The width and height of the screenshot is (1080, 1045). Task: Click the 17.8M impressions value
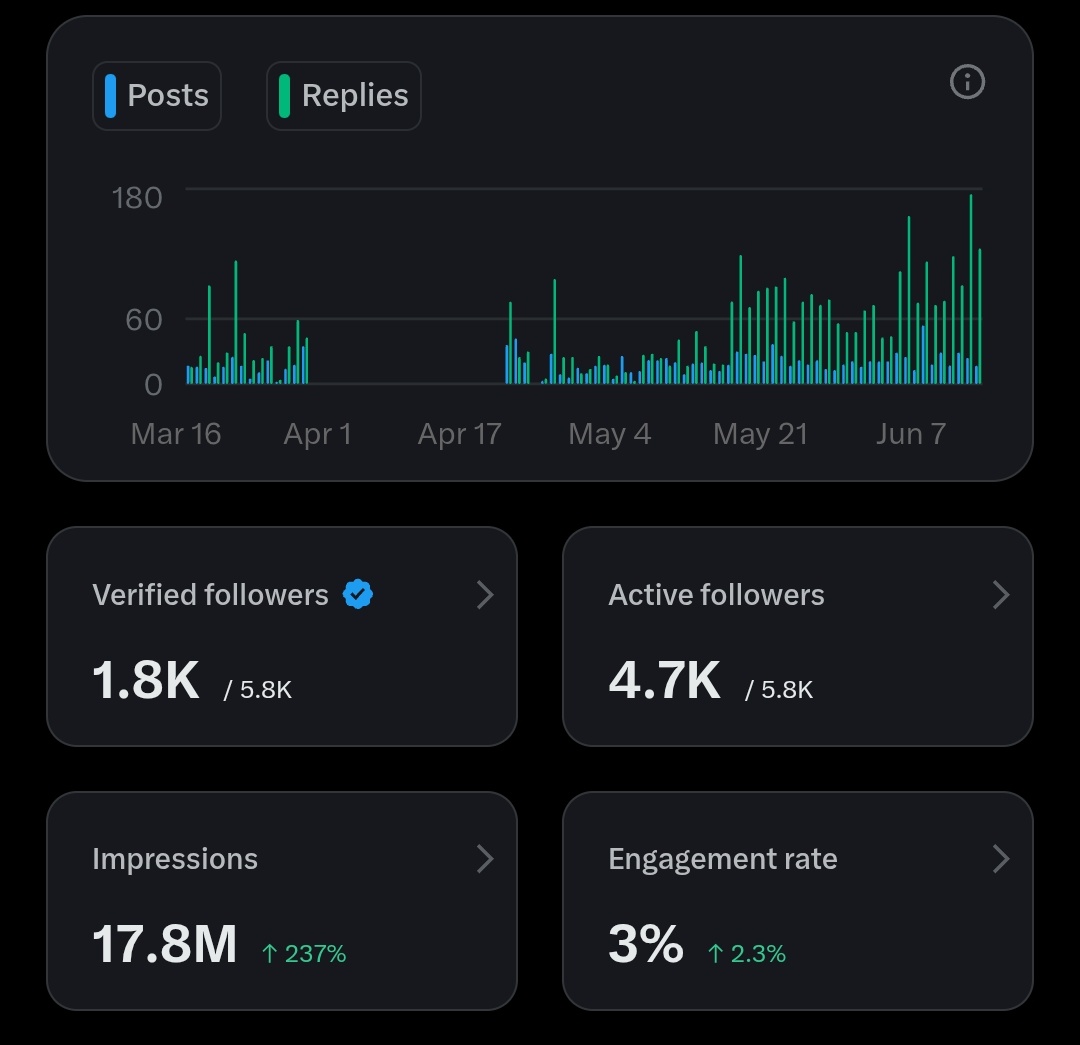[x=165, y=944]
